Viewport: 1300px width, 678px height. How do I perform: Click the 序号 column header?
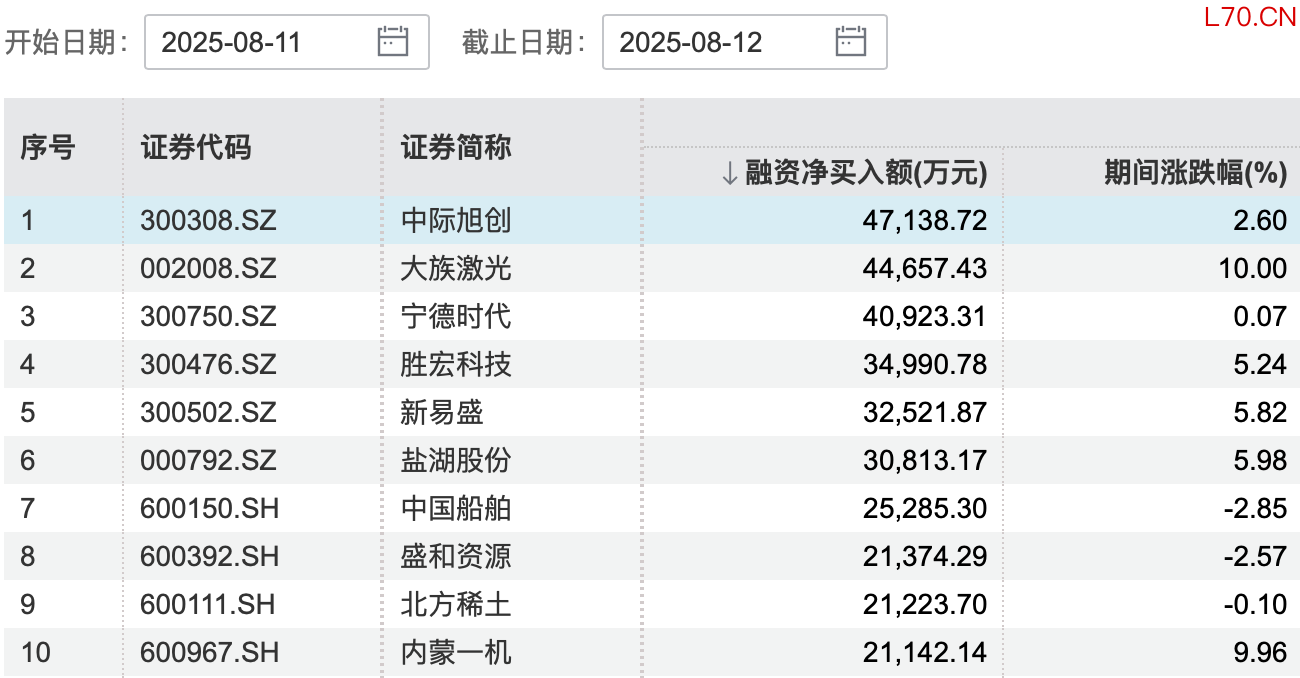[47, 148]
